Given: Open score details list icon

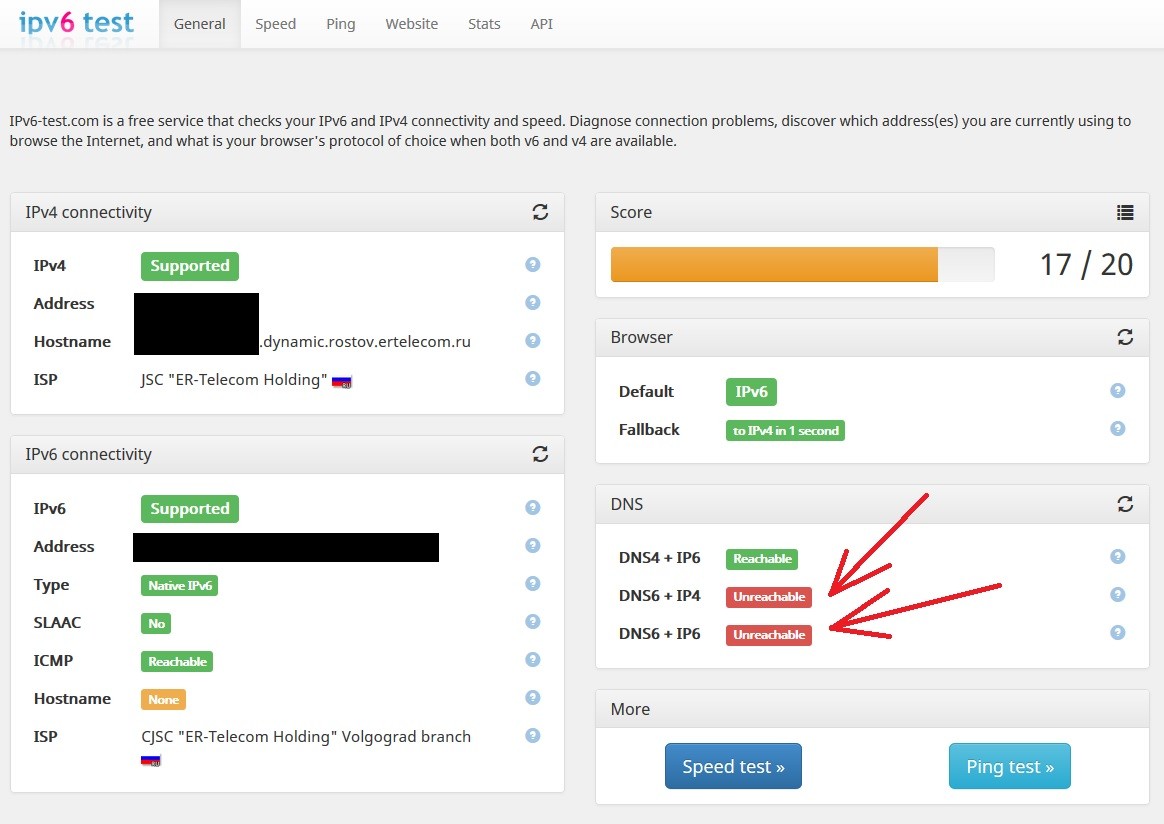Looking at the screenshot, I should pos(1125,212).
